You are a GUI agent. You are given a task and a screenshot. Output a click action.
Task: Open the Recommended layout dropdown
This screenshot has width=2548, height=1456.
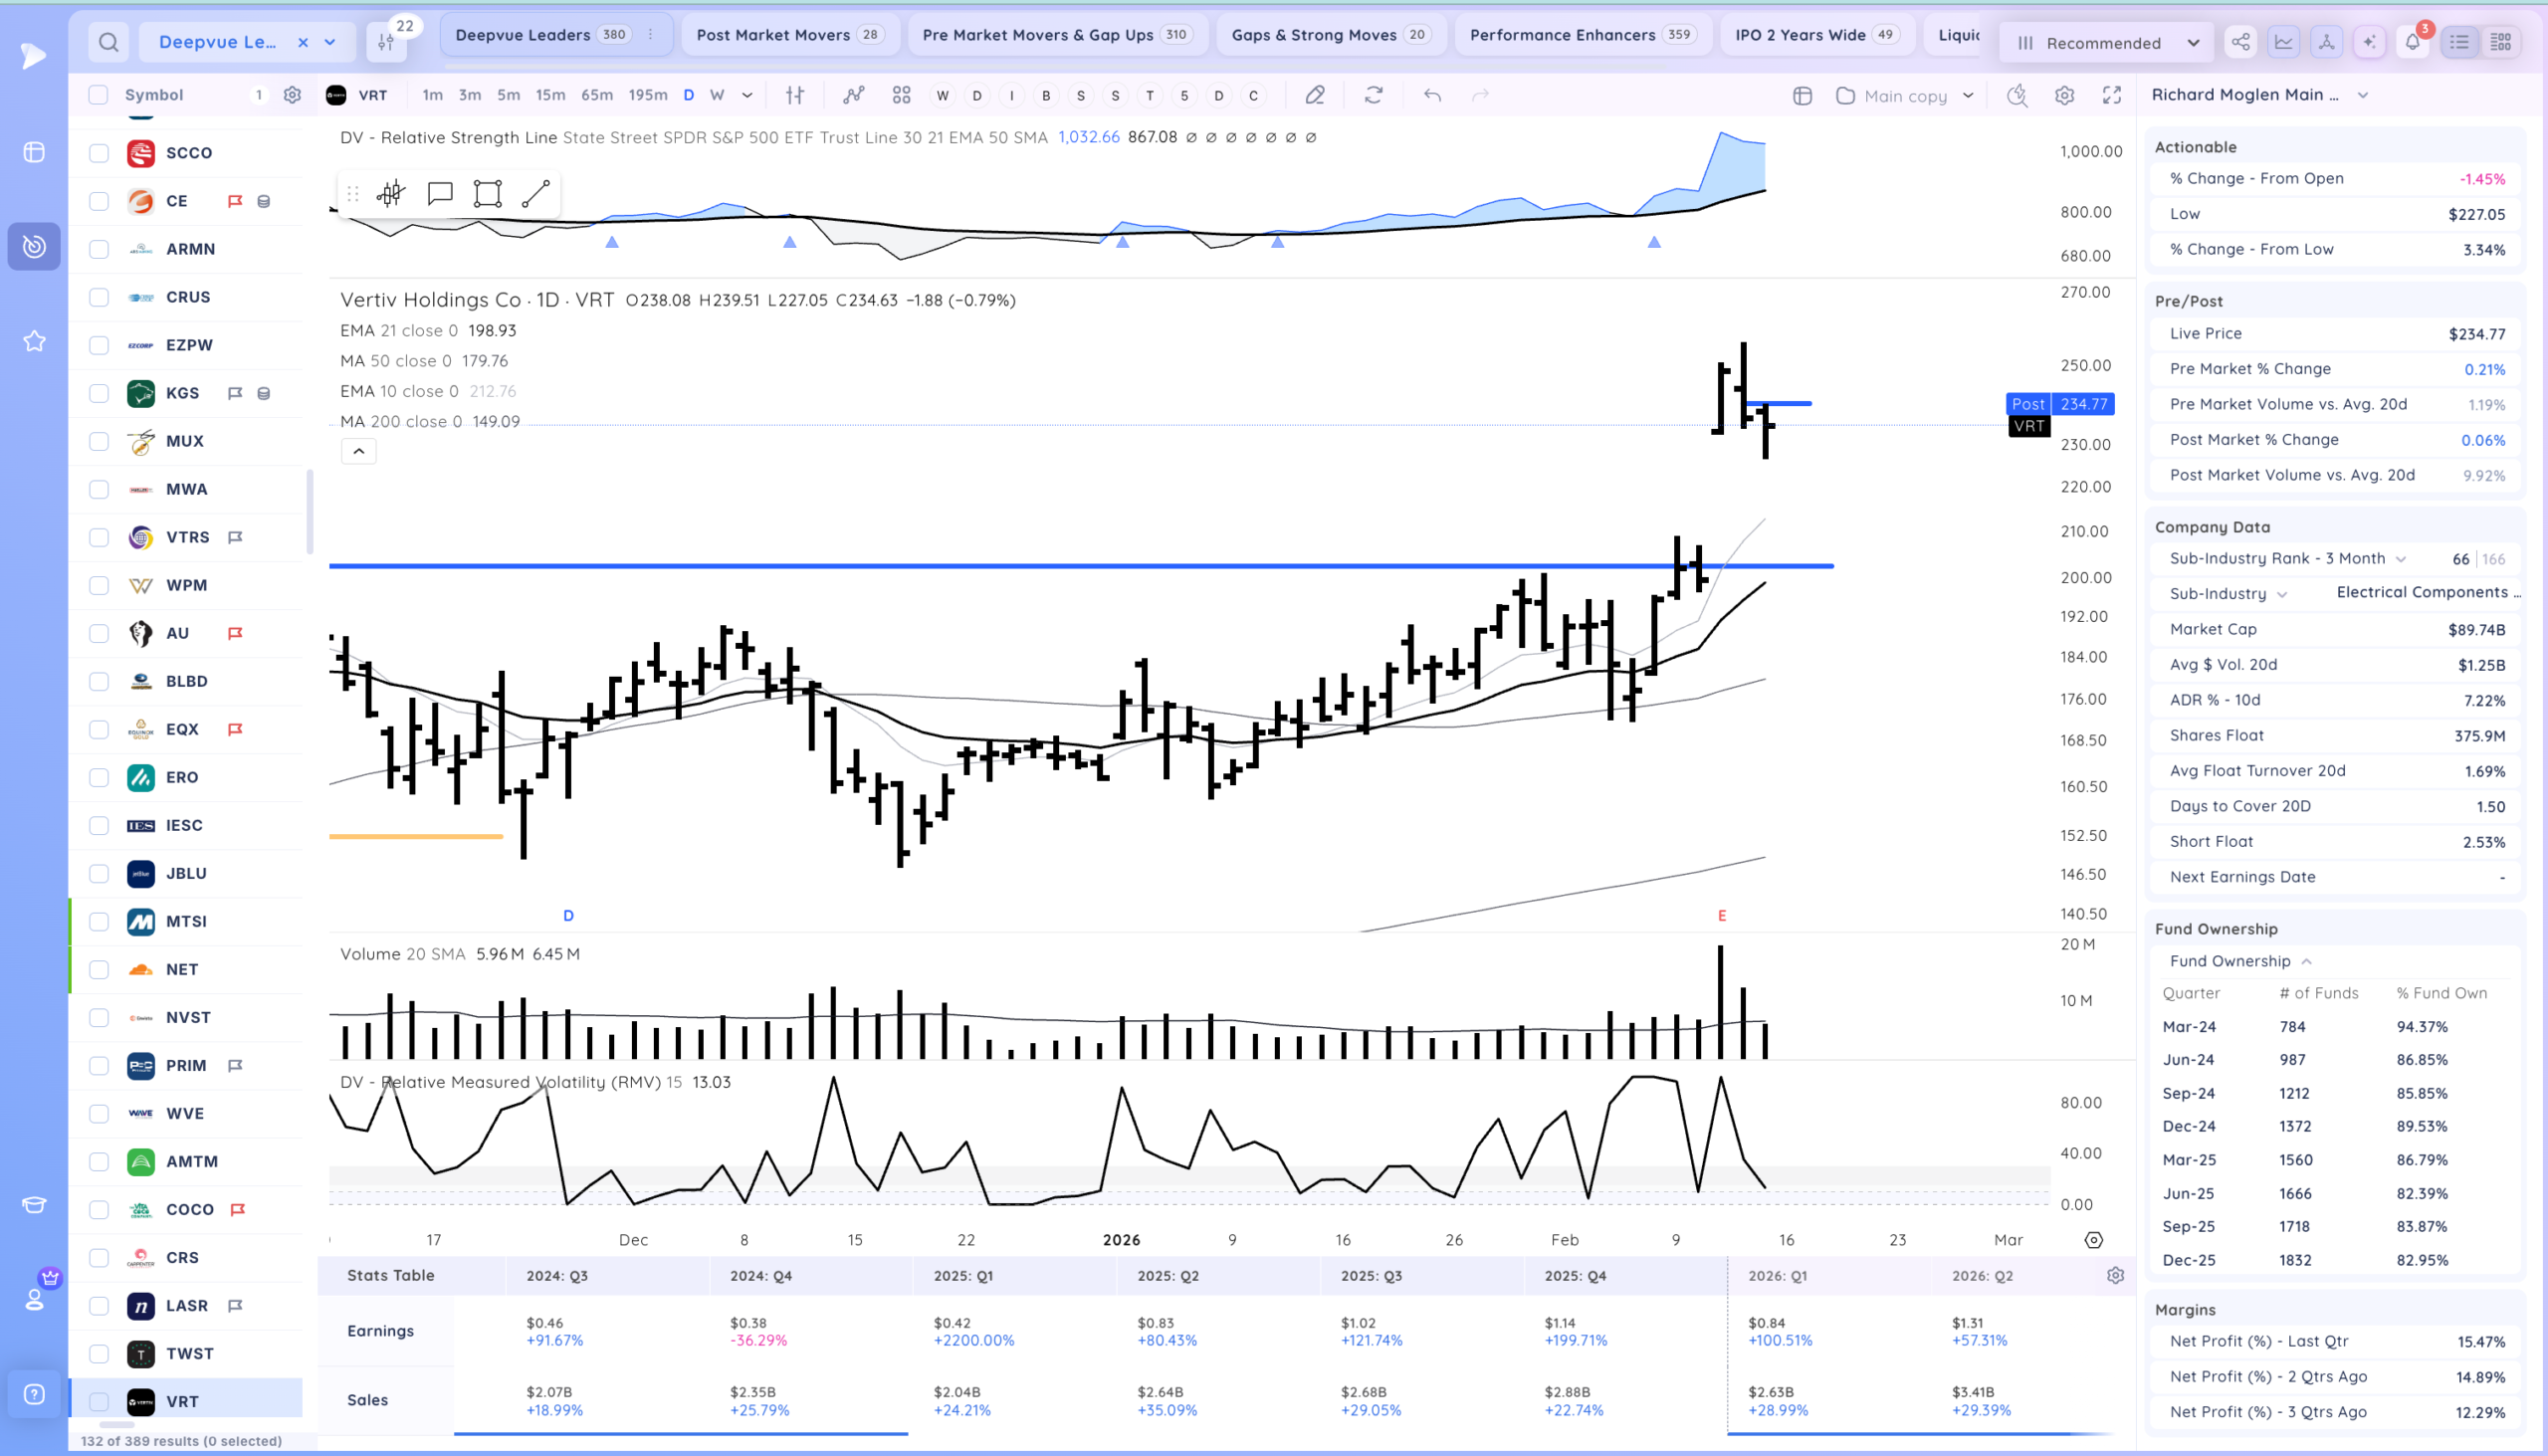2107,43
